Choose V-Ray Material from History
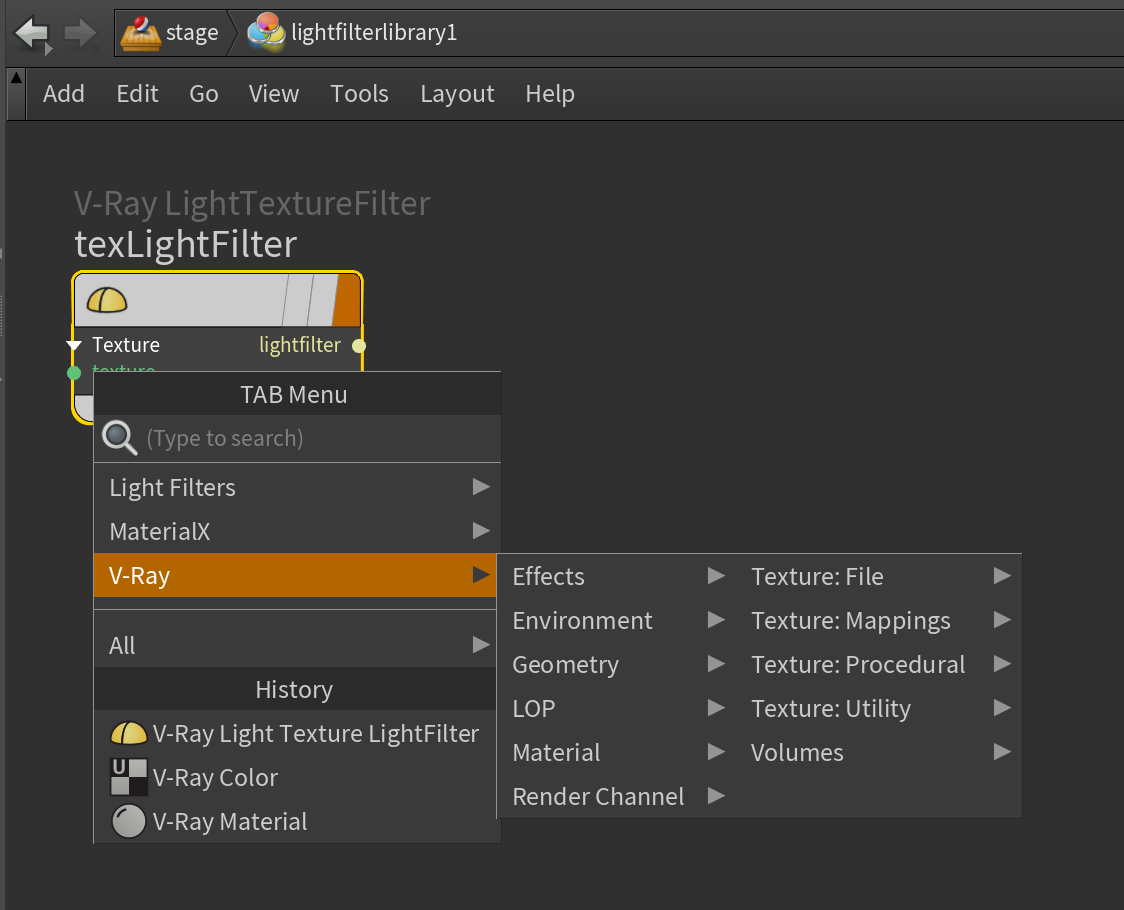Viewport: 1124px width, 910px height. [x=295, y=822]
